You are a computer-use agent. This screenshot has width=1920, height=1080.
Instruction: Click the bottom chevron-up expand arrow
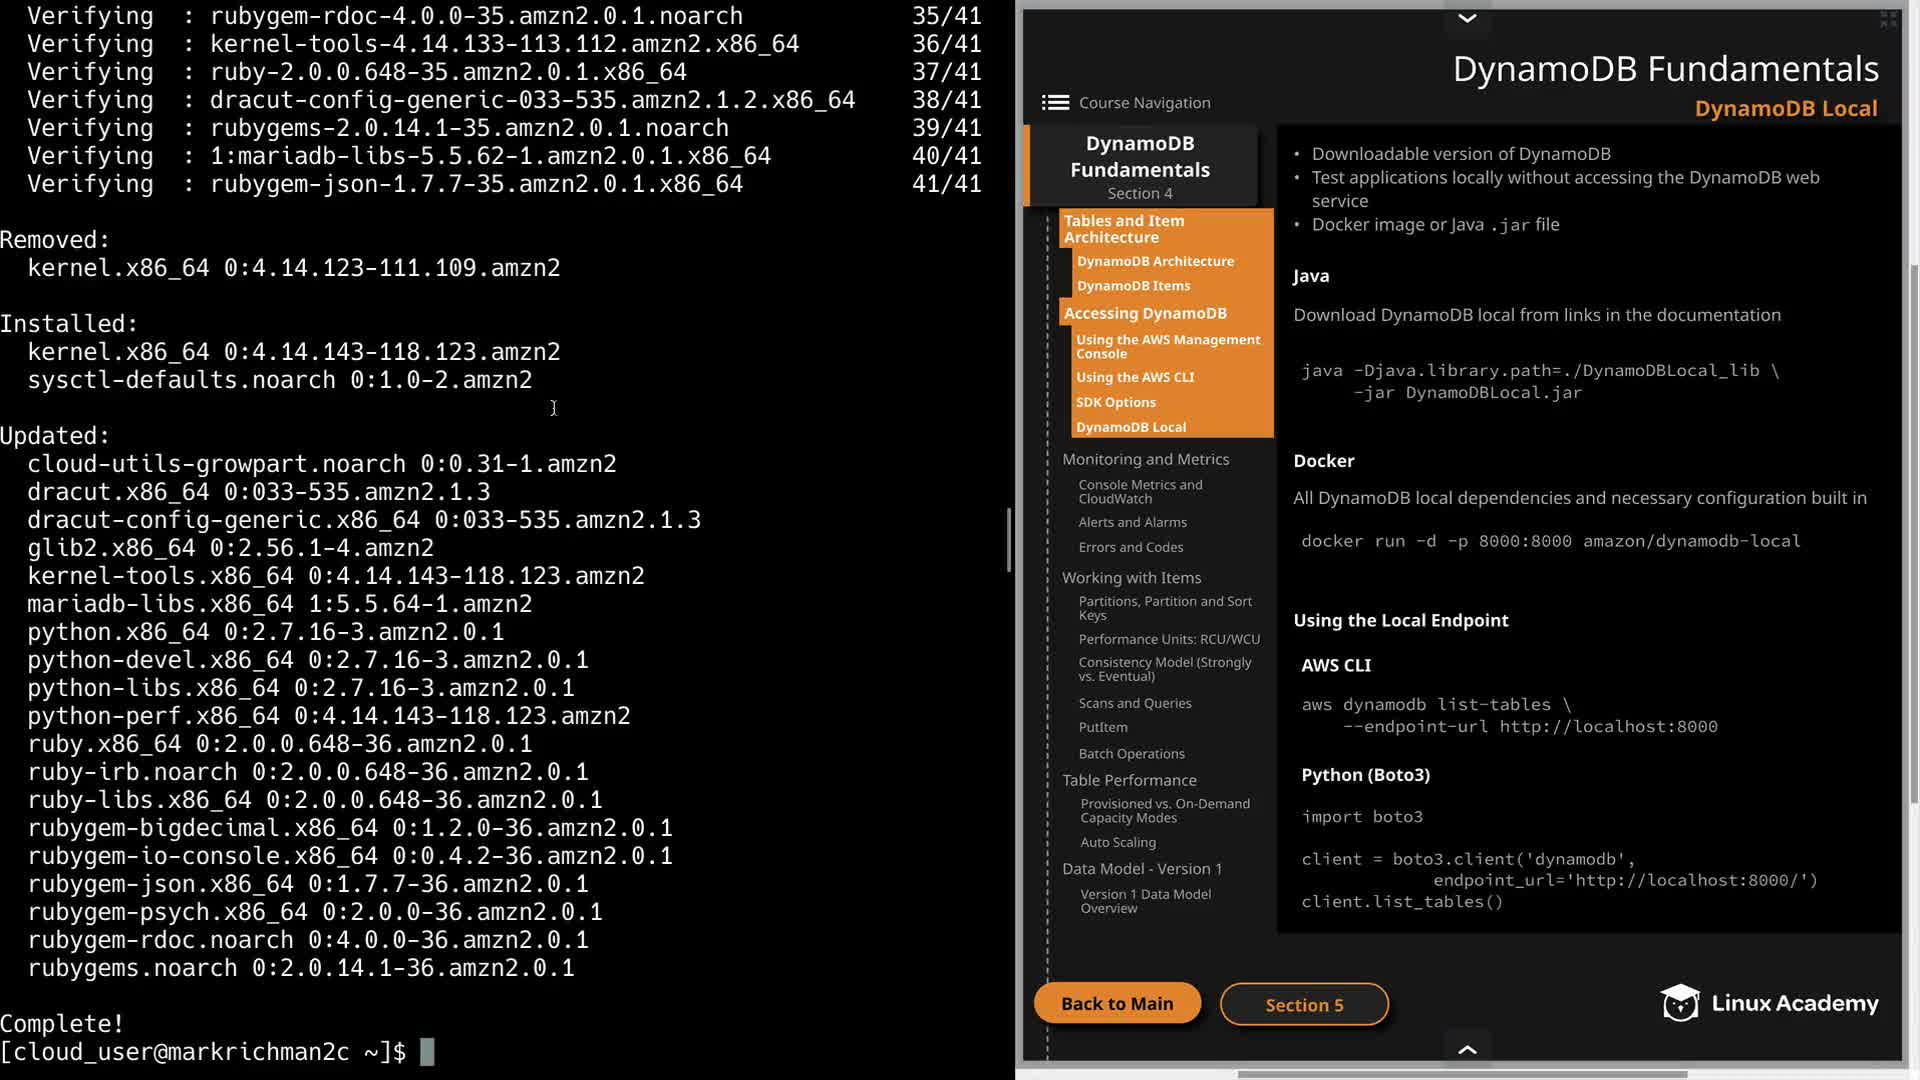tap(1467, 1049)
